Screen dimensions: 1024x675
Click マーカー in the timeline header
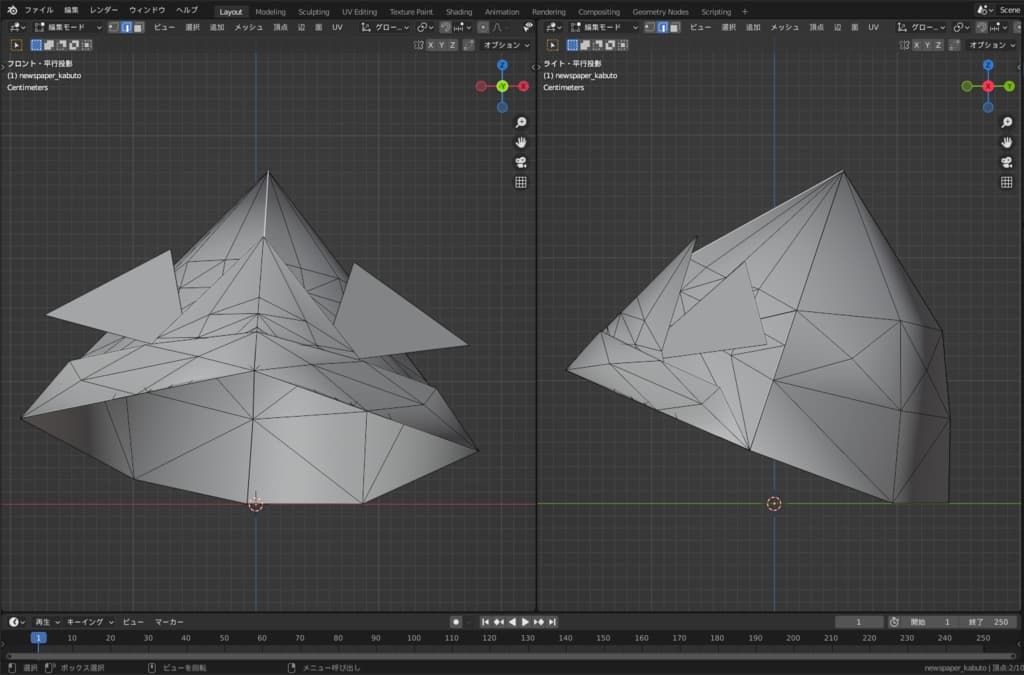point(169,622)
